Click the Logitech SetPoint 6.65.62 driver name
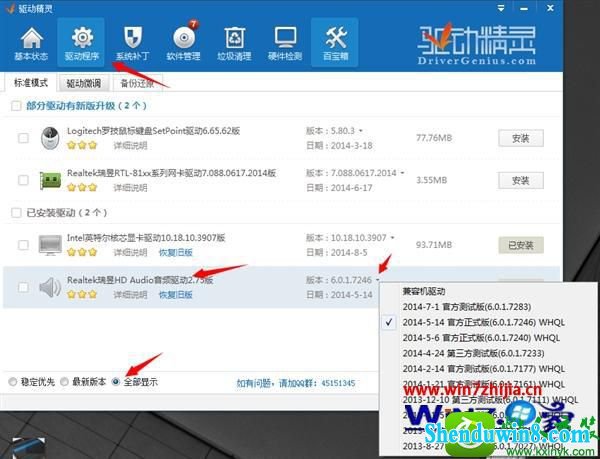 [x=153, y=131]
